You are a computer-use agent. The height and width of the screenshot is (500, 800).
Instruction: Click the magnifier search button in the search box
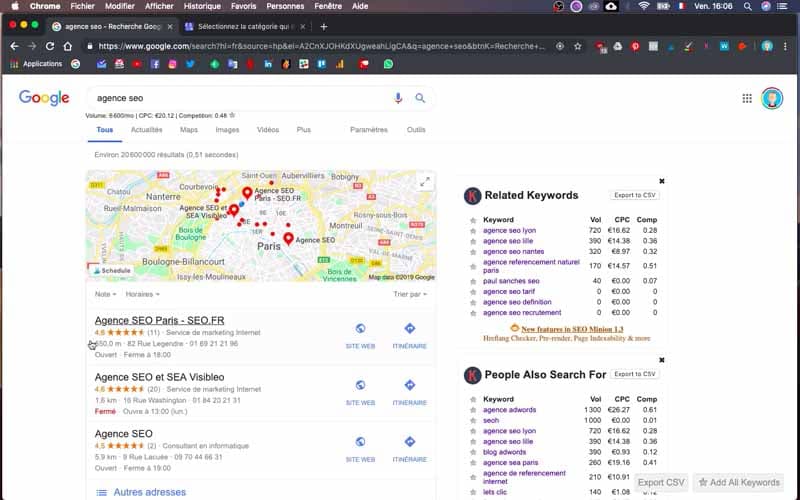(420, 98)
